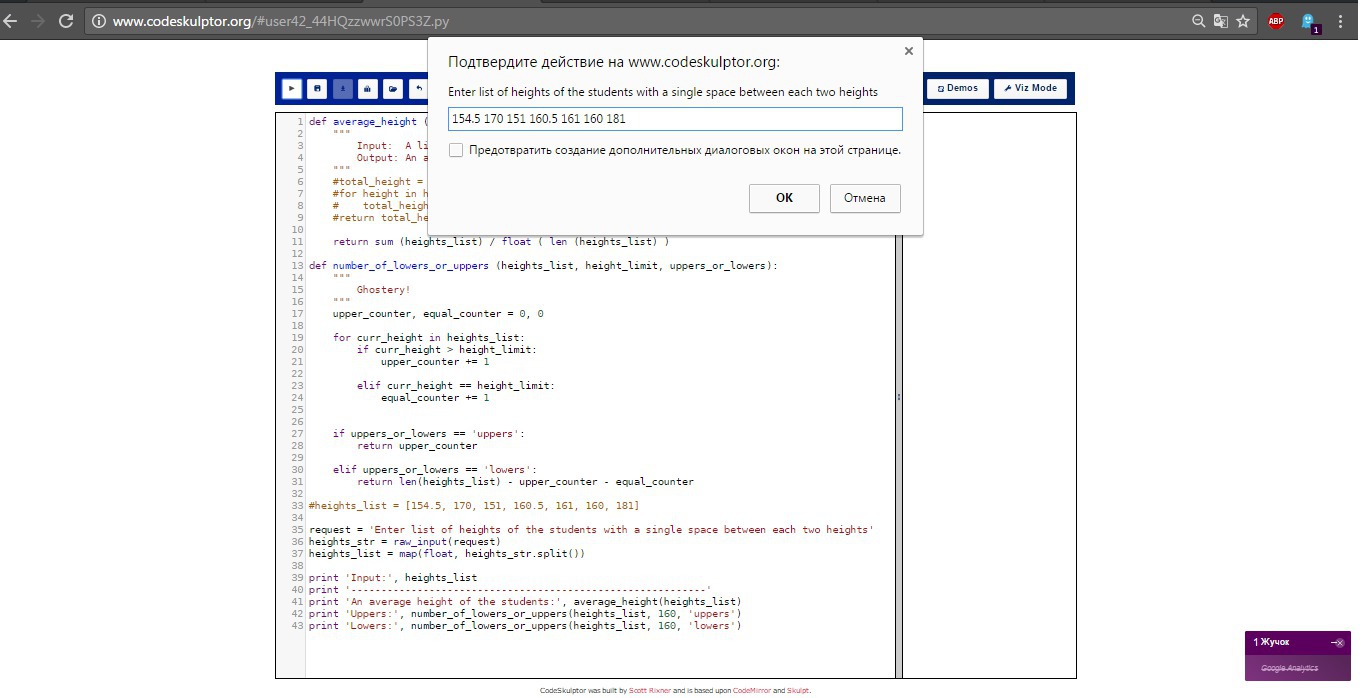Image resolution: width=1366 pixels, height=698 pixels.
Task: Click the commented '#heights_list = [154.5...' line
Action: (474, 506)
